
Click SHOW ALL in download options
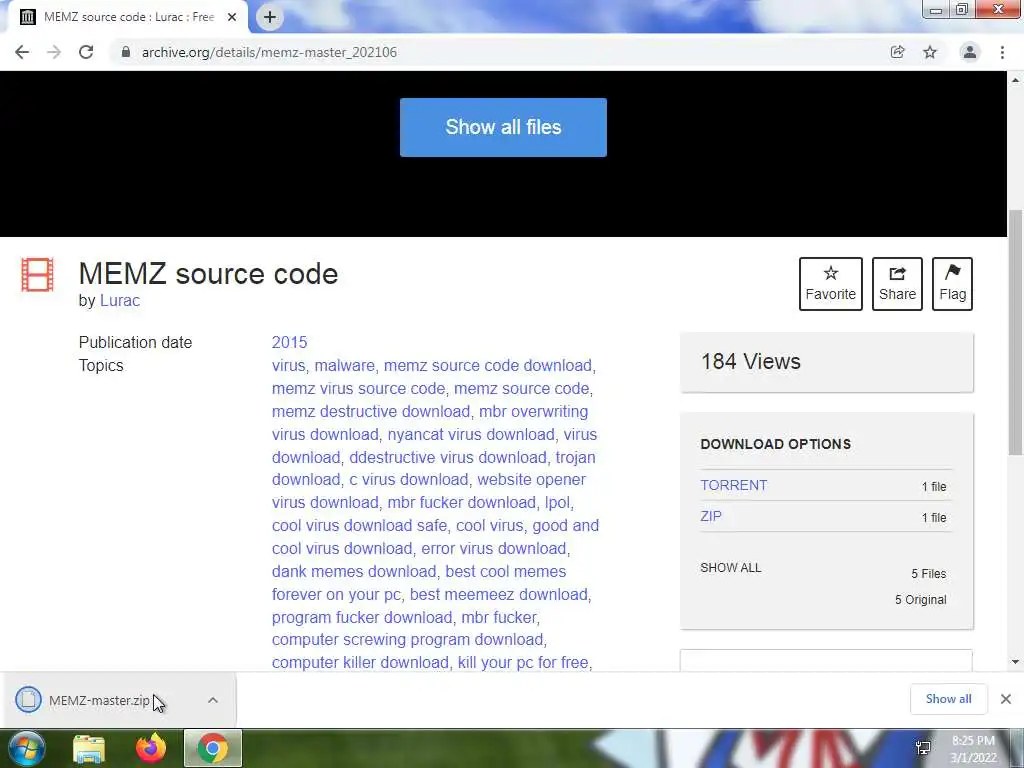[731, 568]
